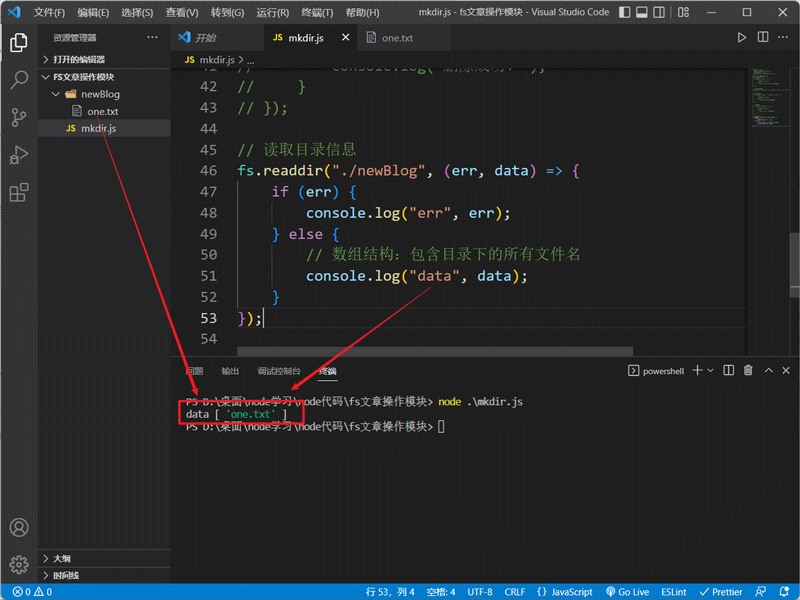The height and width of the screenshot is (600, 800).
Task: Switch to the 问题 panel tab
Action: 194,371
